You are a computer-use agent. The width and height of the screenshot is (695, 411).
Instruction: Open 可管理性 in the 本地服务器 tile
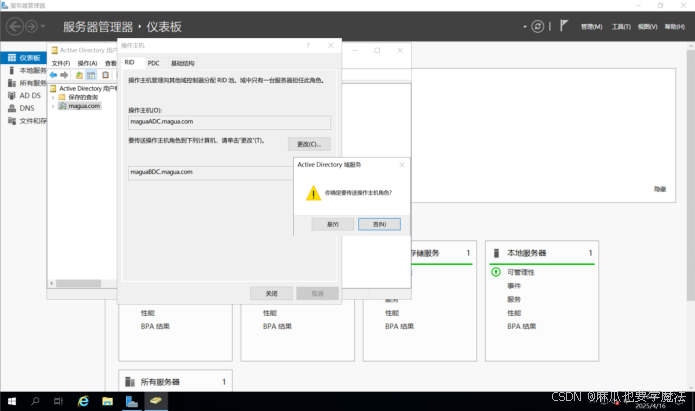(x=520, y=272)
